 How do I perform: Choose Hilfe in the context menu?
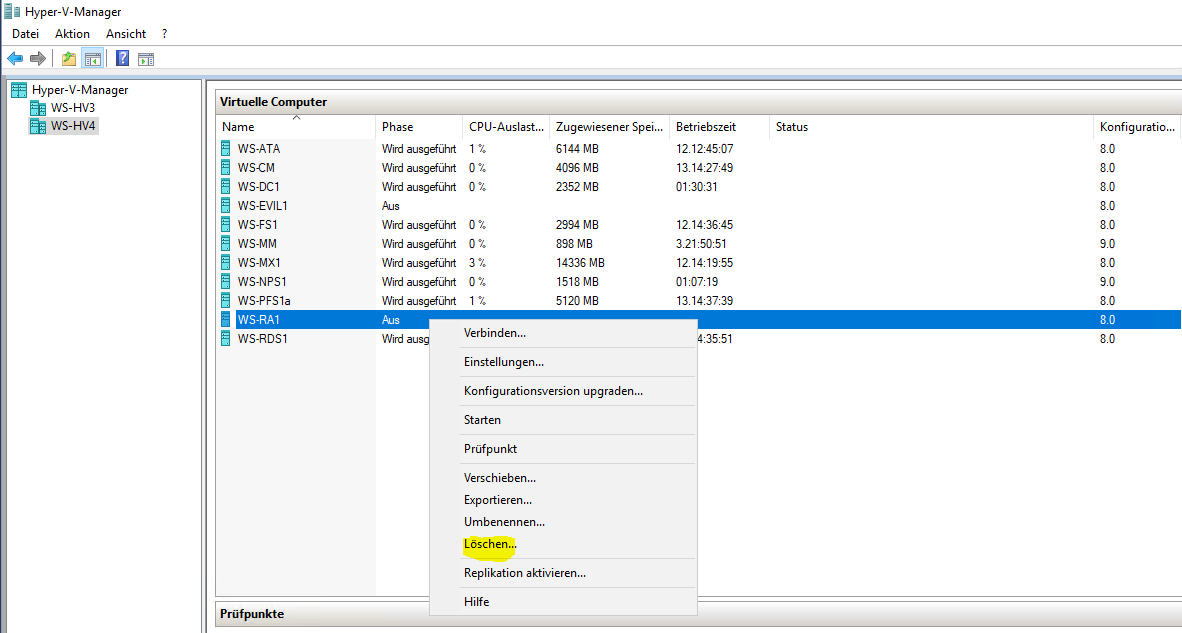[563, 602]
